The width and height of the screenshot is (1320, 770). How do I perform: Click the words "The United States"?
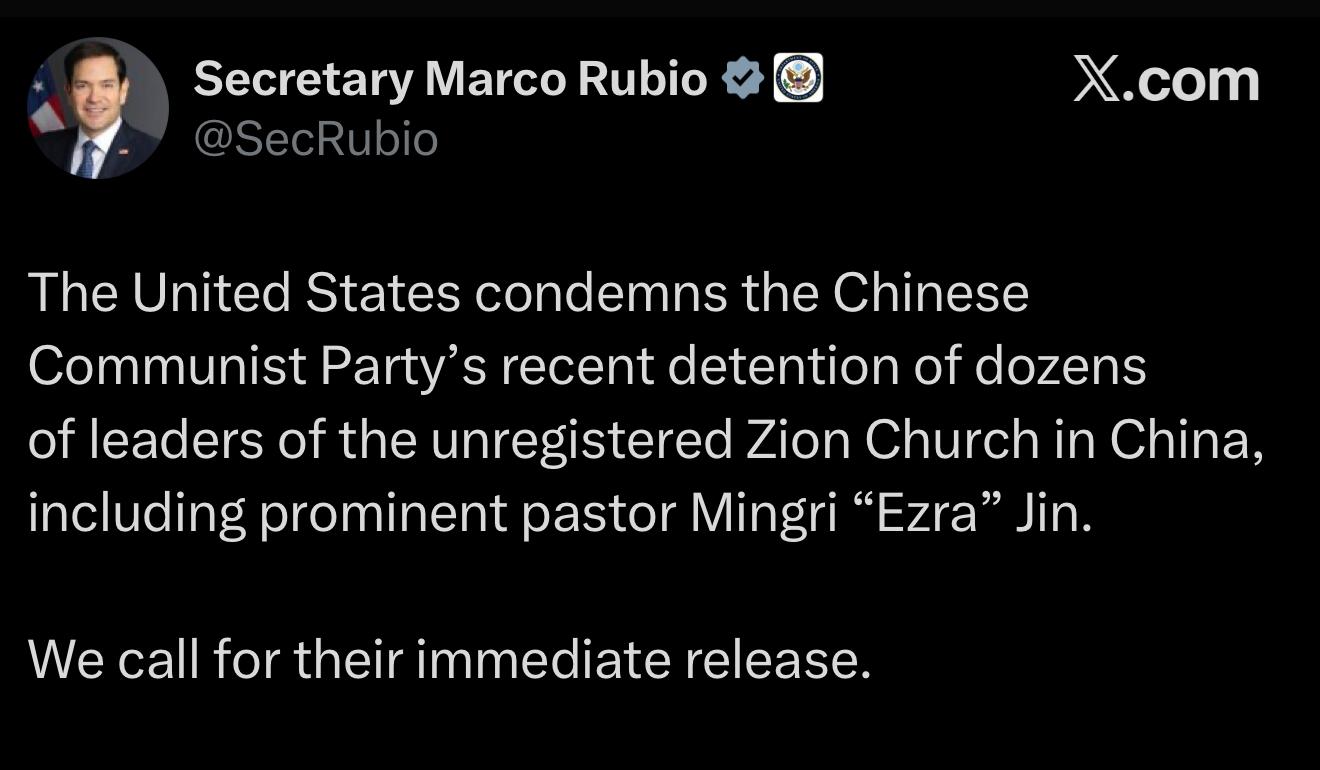click(x=244, y=293)
